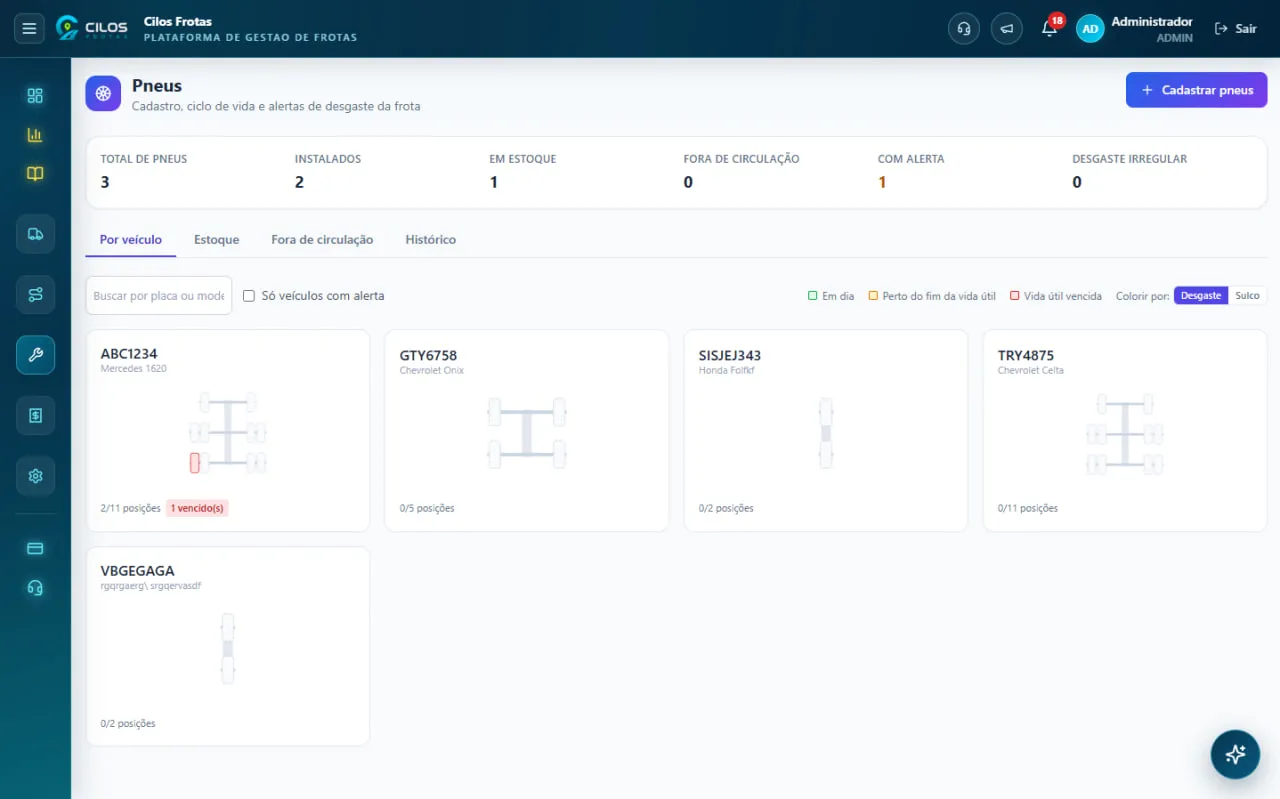Open the bar chart reports icon in the sidebar
Viewport: 1280px width, 799px height.
coord(35,135)
